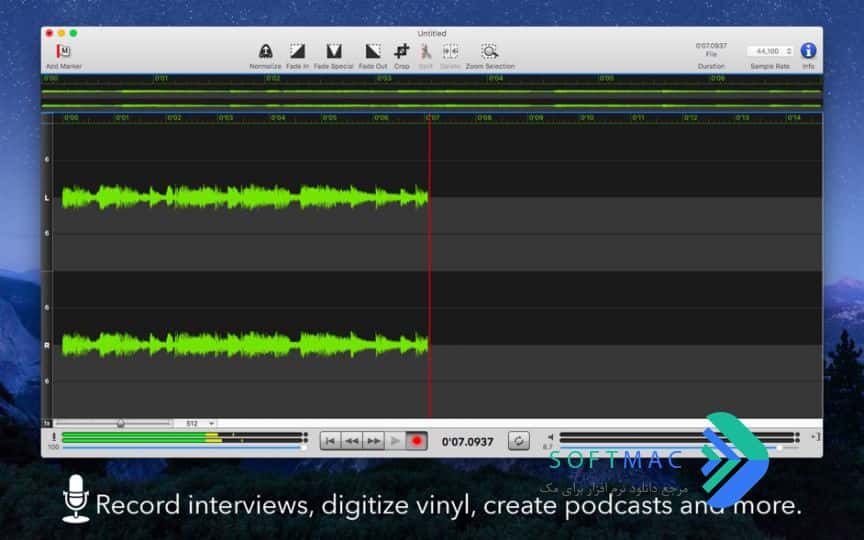The image size is (864, 540).
Task: Stop recording with red record button
Action: (417, 441)
